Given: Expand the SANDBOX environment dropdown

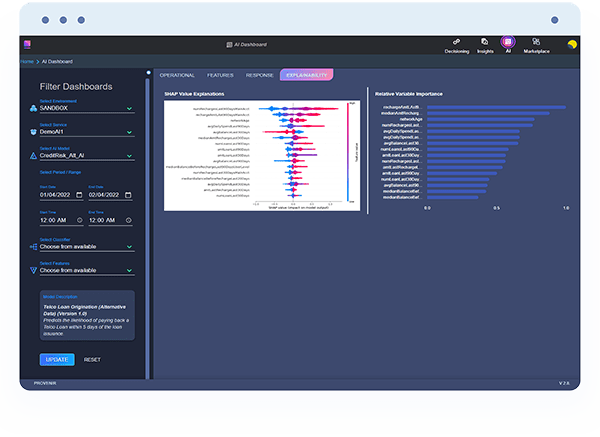Looking at the screenshot, I should click(129, 109).
